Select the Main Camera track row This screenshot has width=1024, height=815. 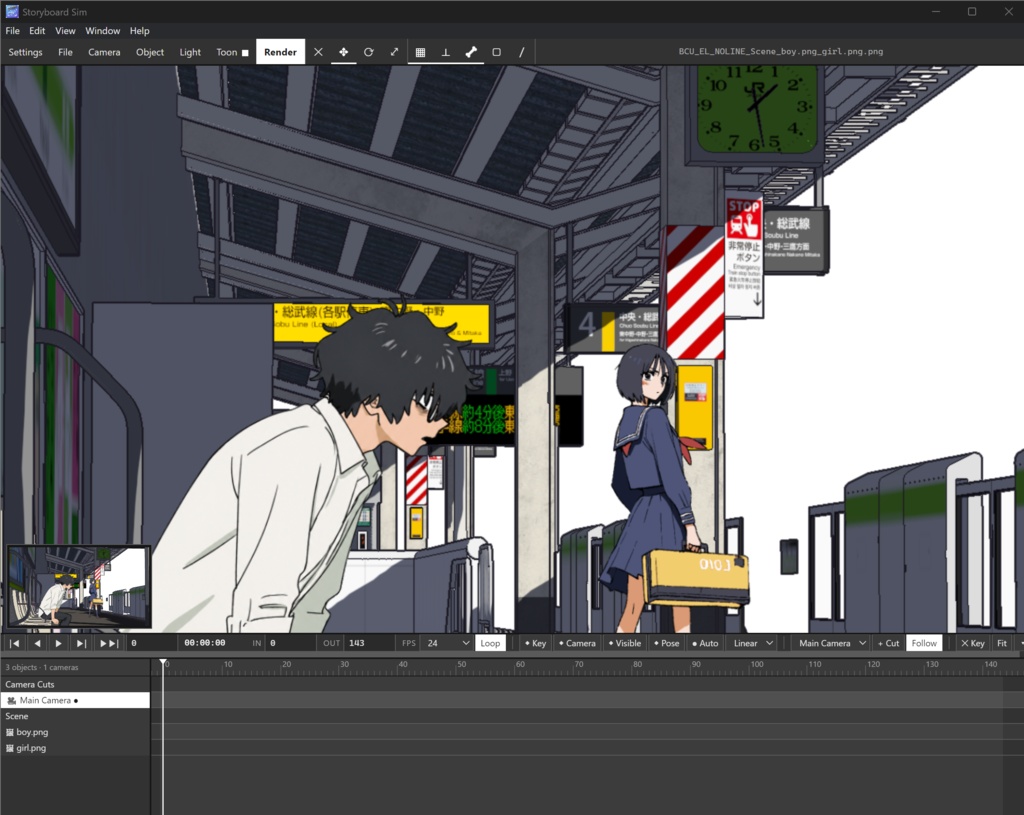point(75,700)
